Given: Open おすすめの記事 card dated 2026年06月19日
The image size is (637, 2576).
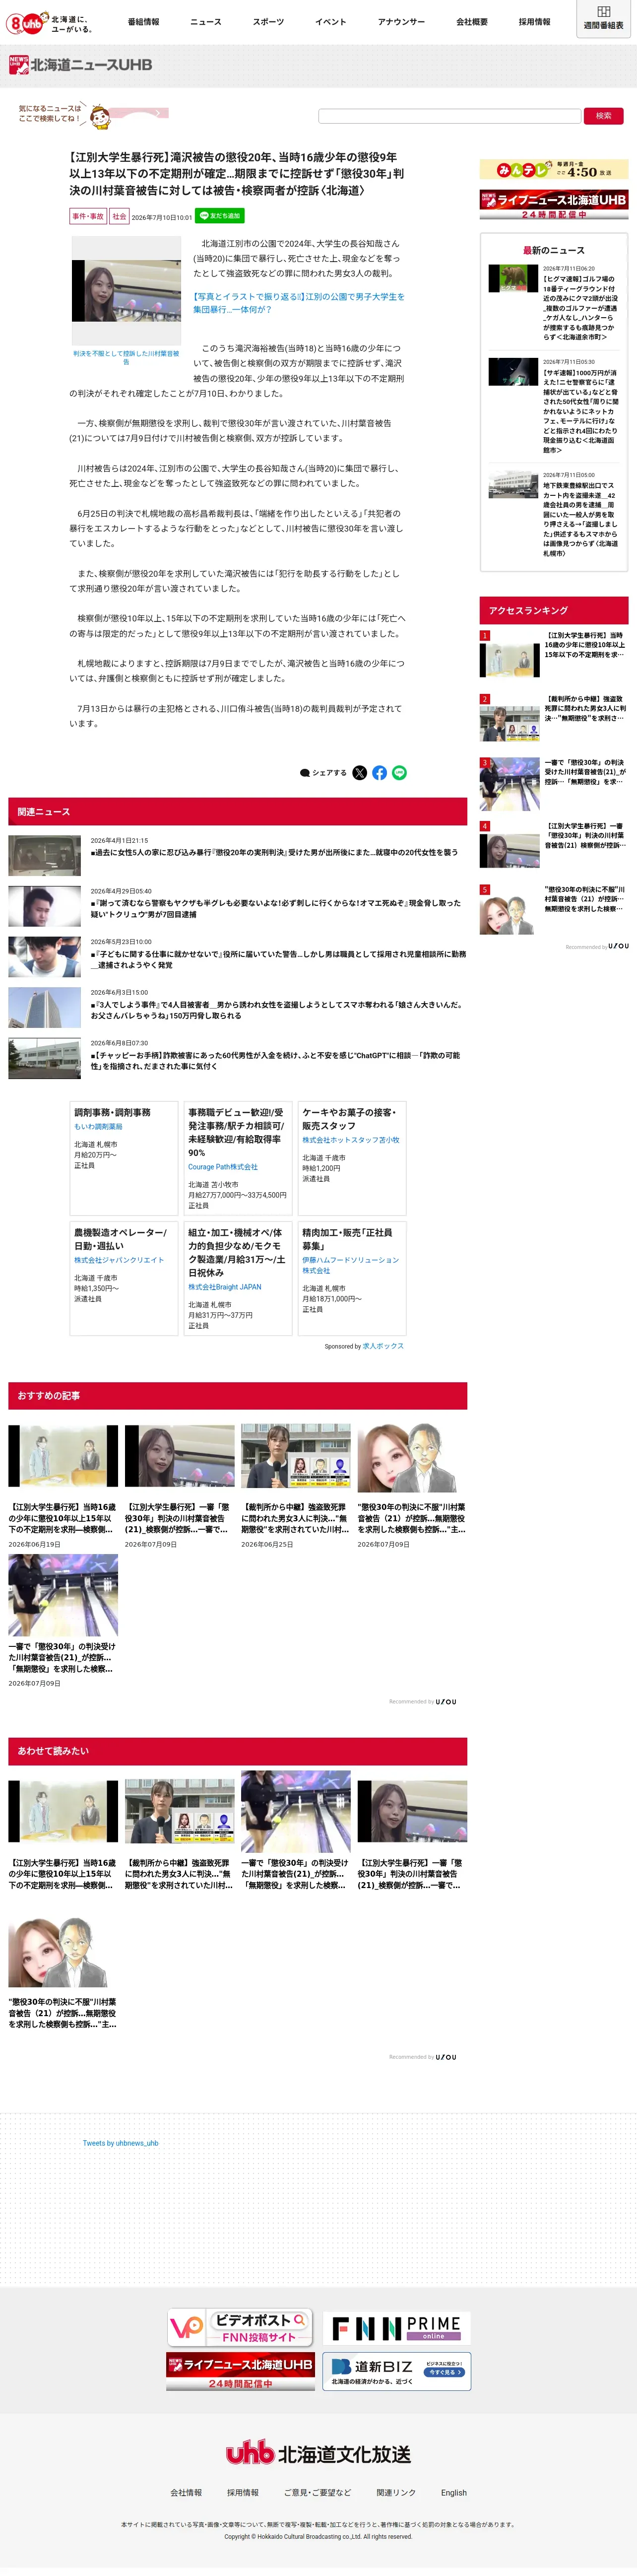Looking at the screenshot, I should click(x=63, y=1486).
